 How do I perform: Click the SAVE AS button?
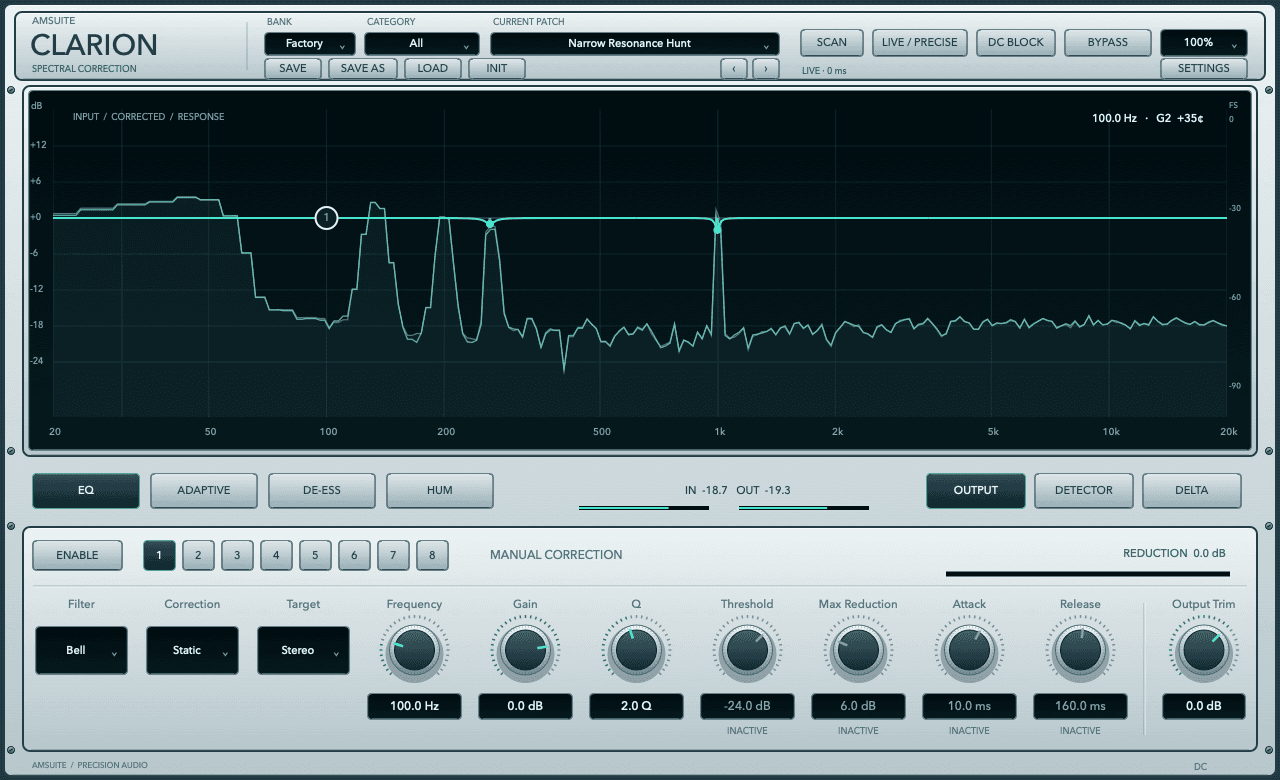[x=363, y=69]
